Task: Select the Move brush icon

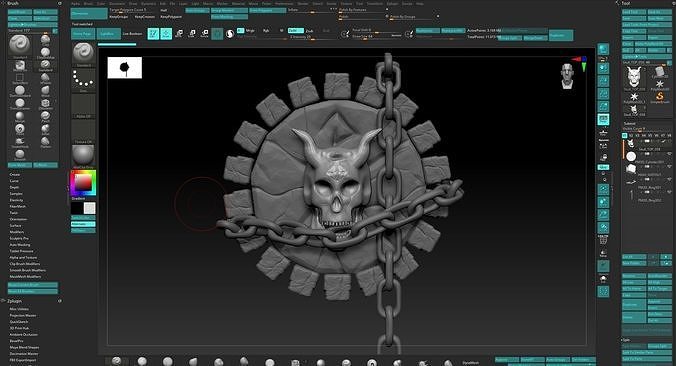Action: click(x=45, y=91)
